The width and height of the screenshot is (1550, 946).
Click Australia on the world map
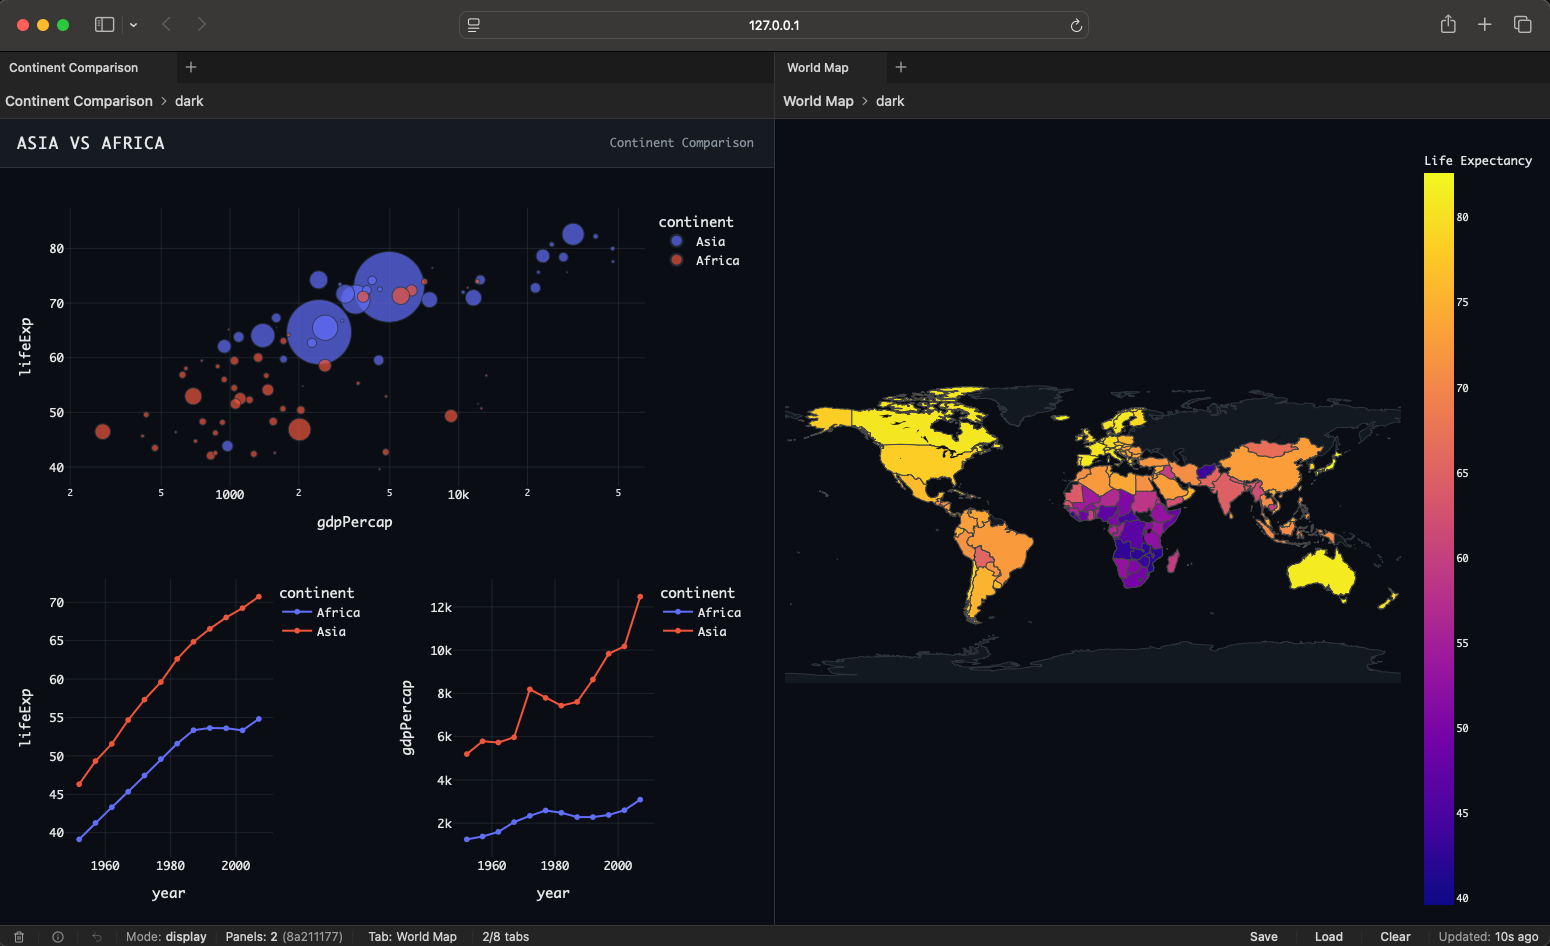pos(1321,573)
